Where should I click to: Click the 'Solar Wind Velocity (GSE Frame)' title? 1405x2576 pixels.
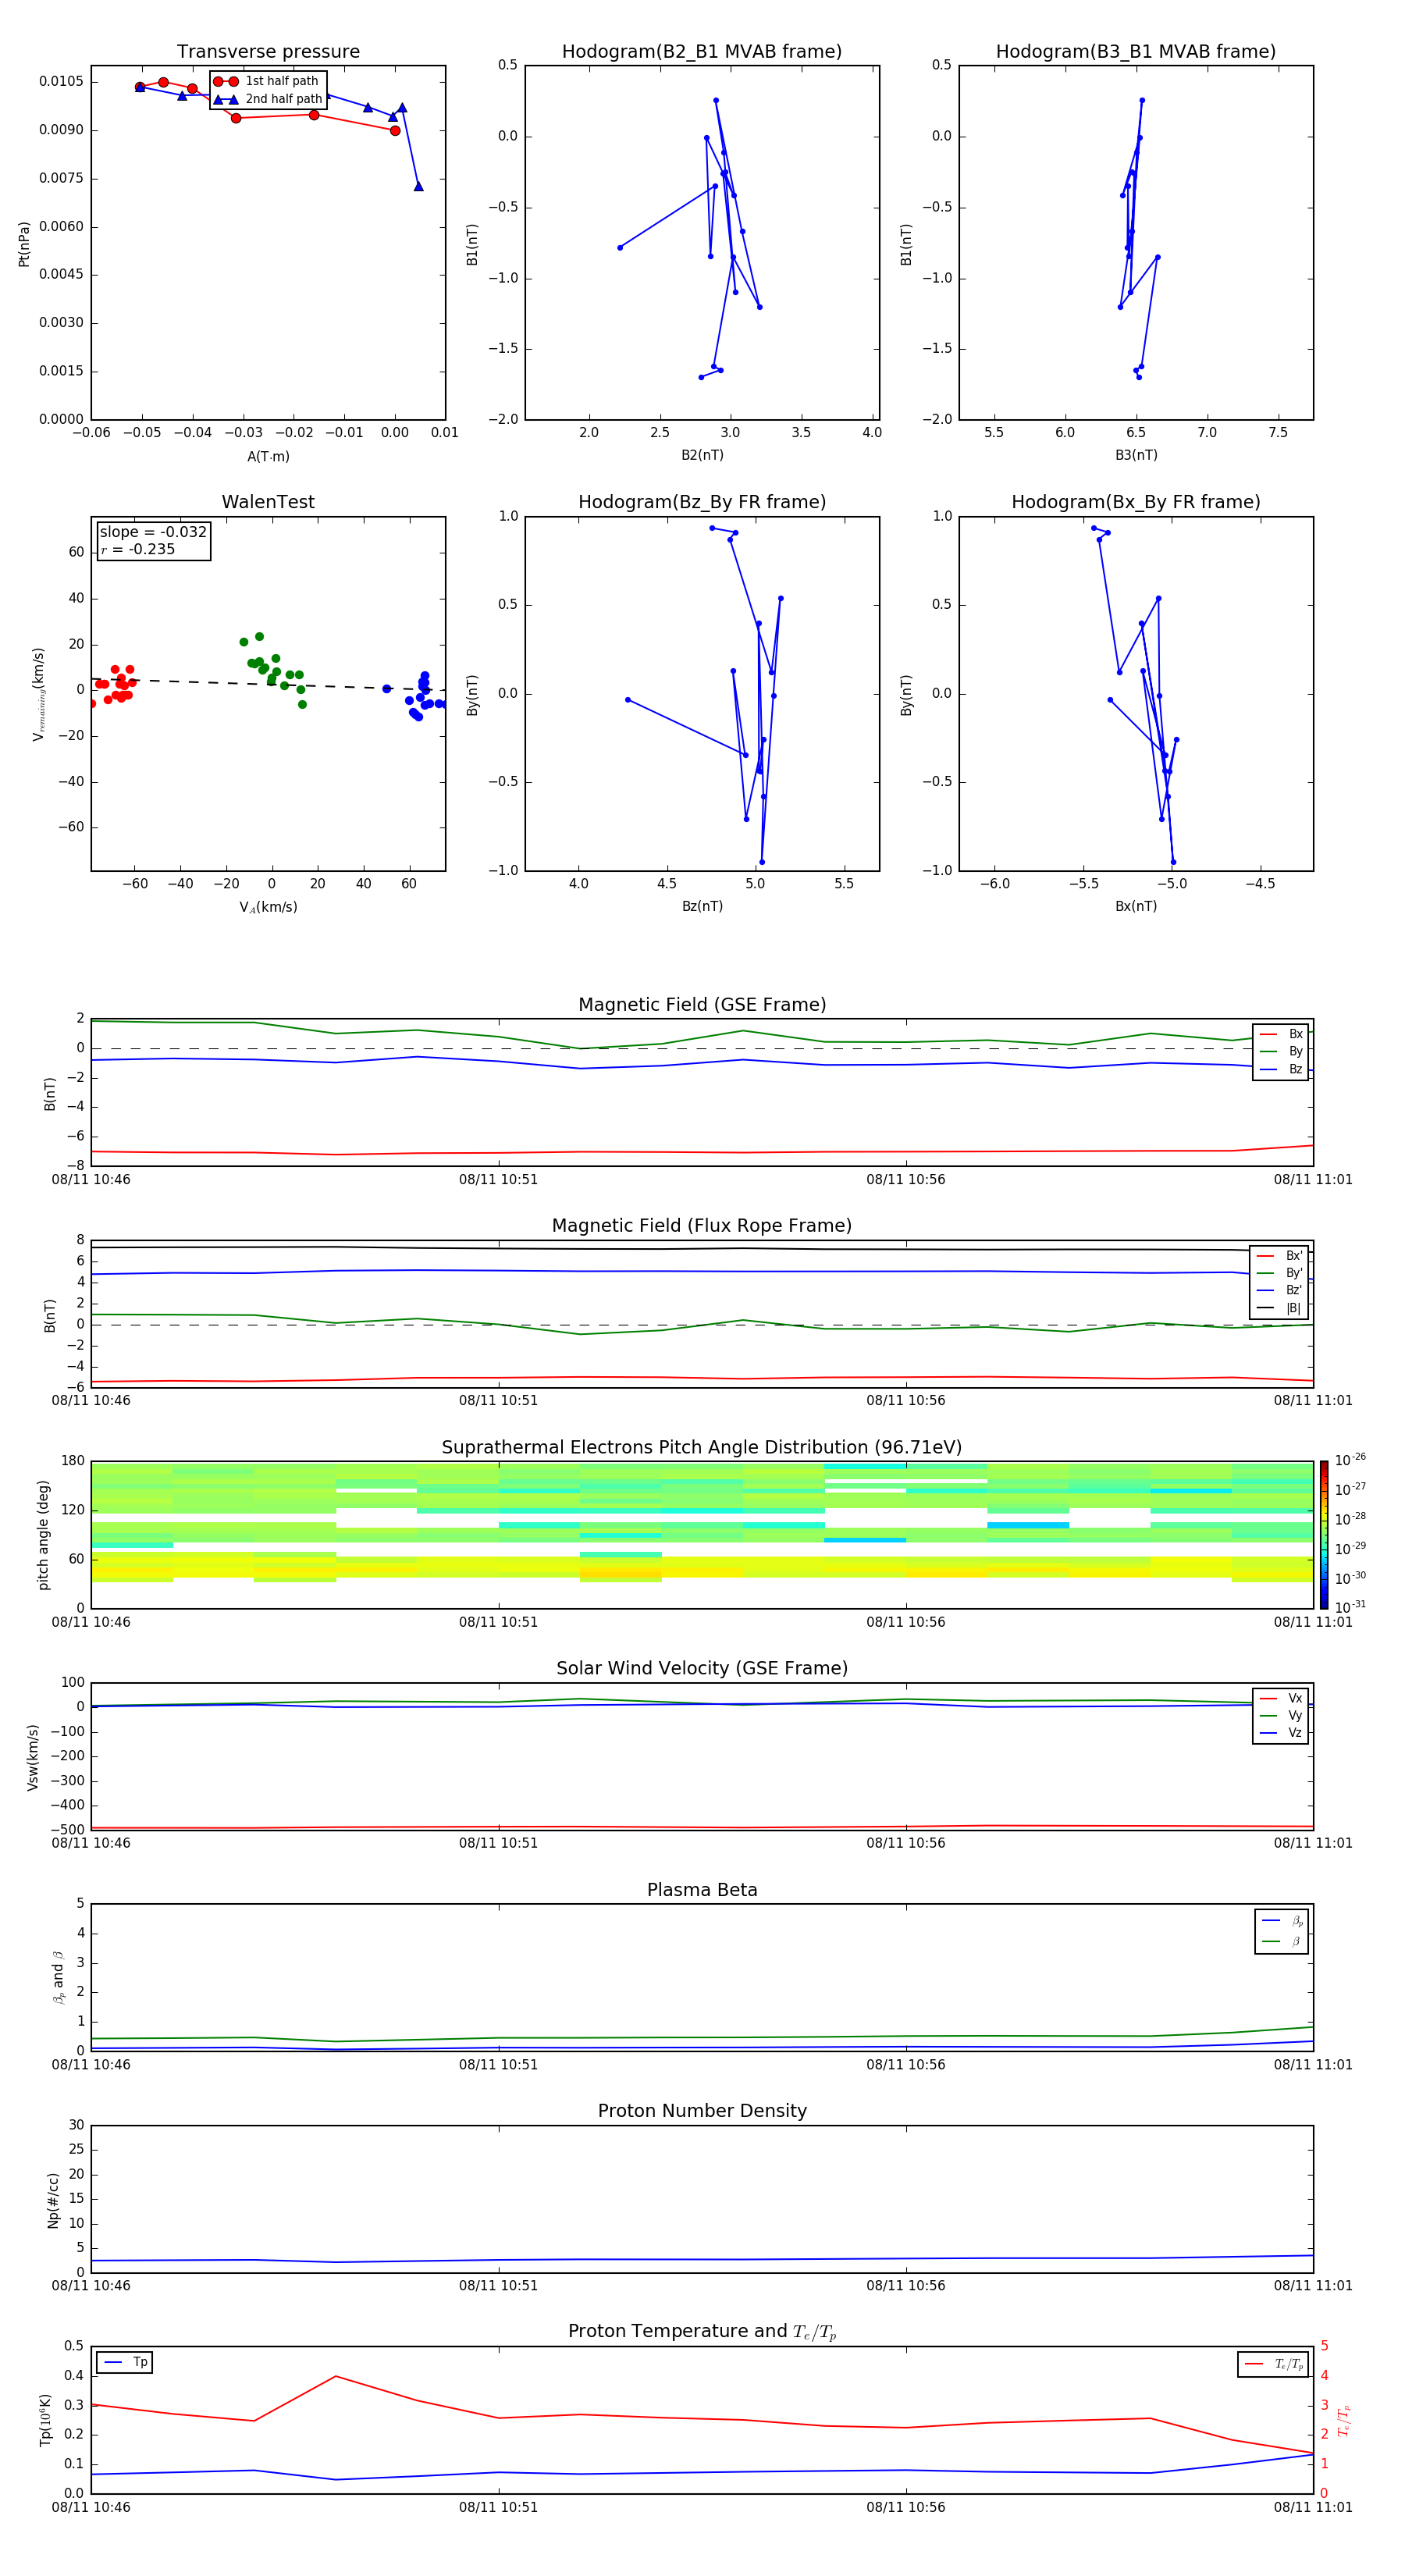702,1669
